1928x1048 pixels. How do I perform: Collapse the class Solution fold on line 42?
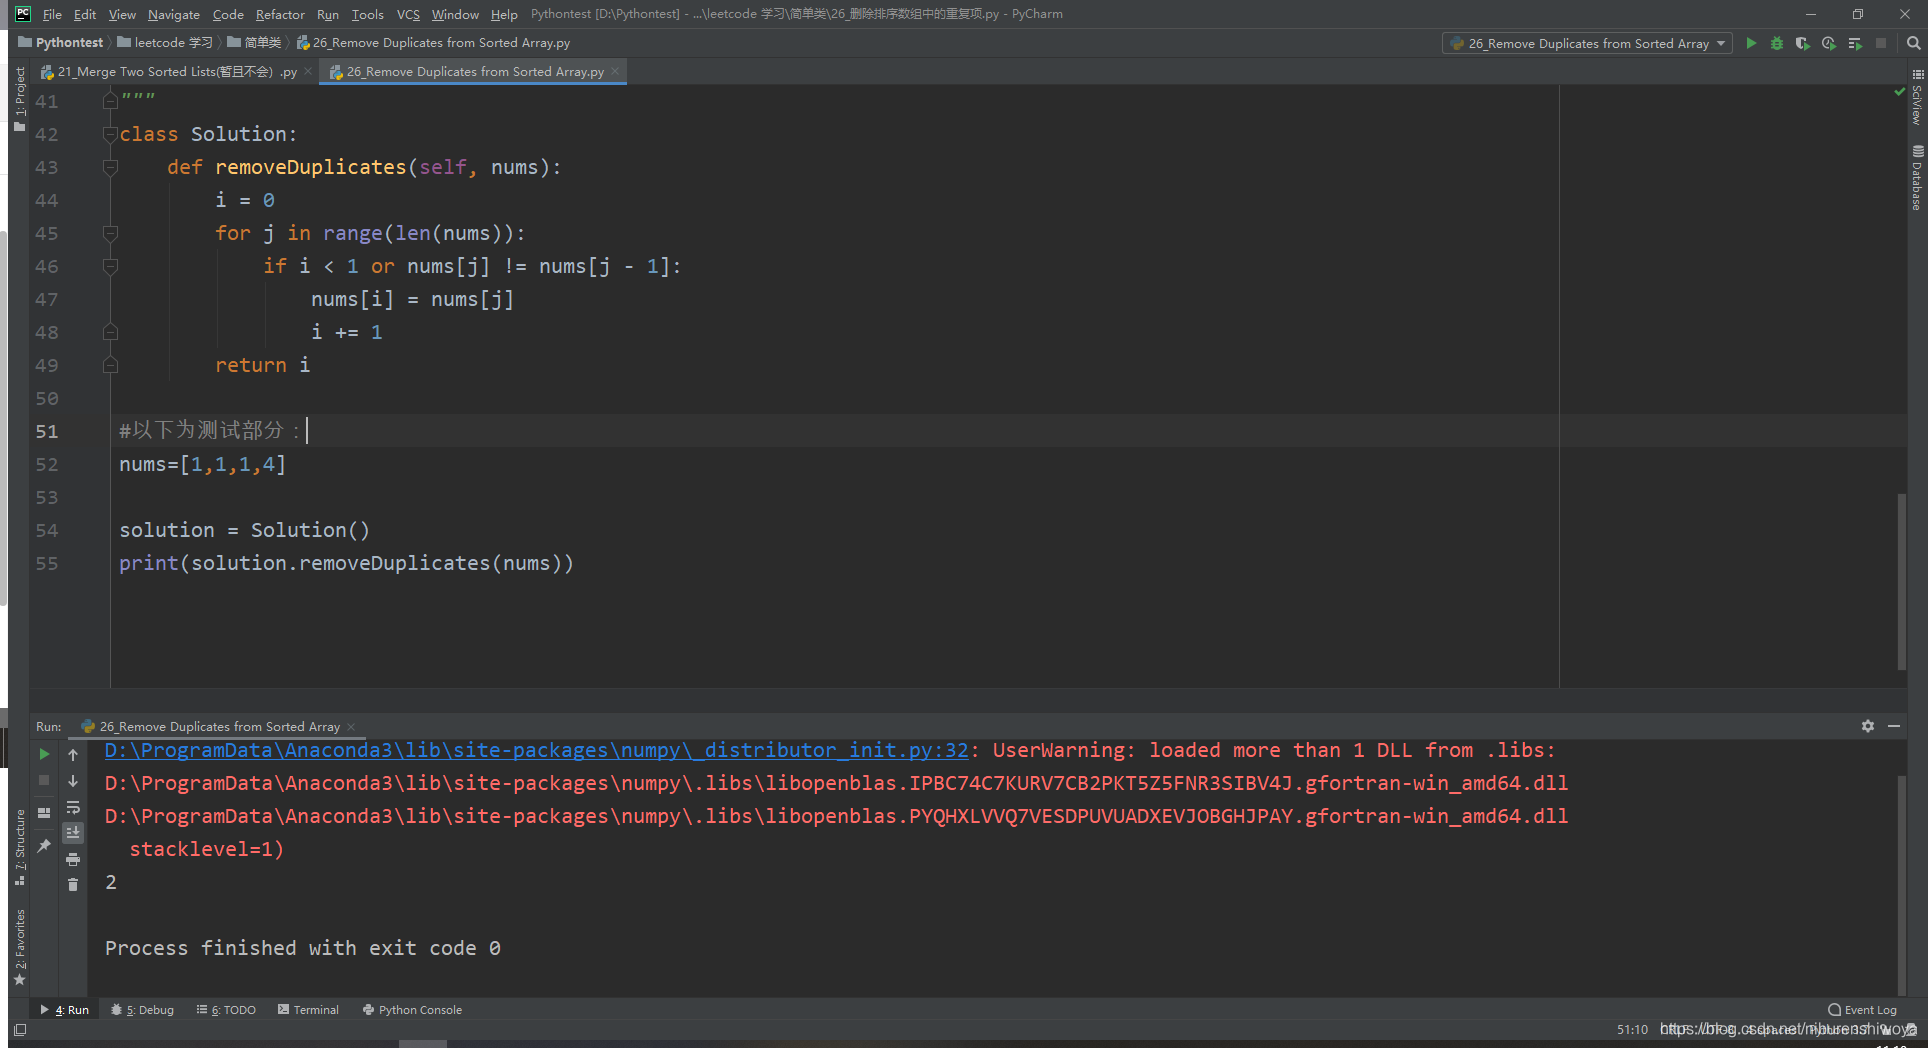(x=110, y=134)
